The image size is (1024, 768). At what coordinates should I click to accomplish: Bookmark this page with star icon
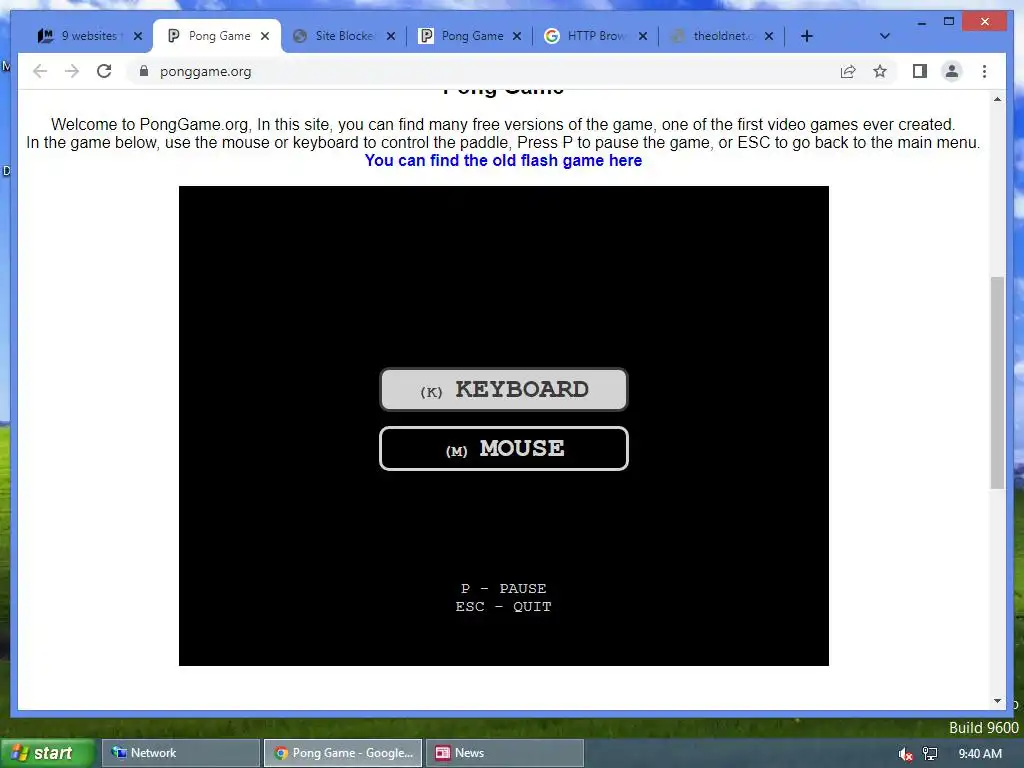pyautogui.click(x=880, y=71)
